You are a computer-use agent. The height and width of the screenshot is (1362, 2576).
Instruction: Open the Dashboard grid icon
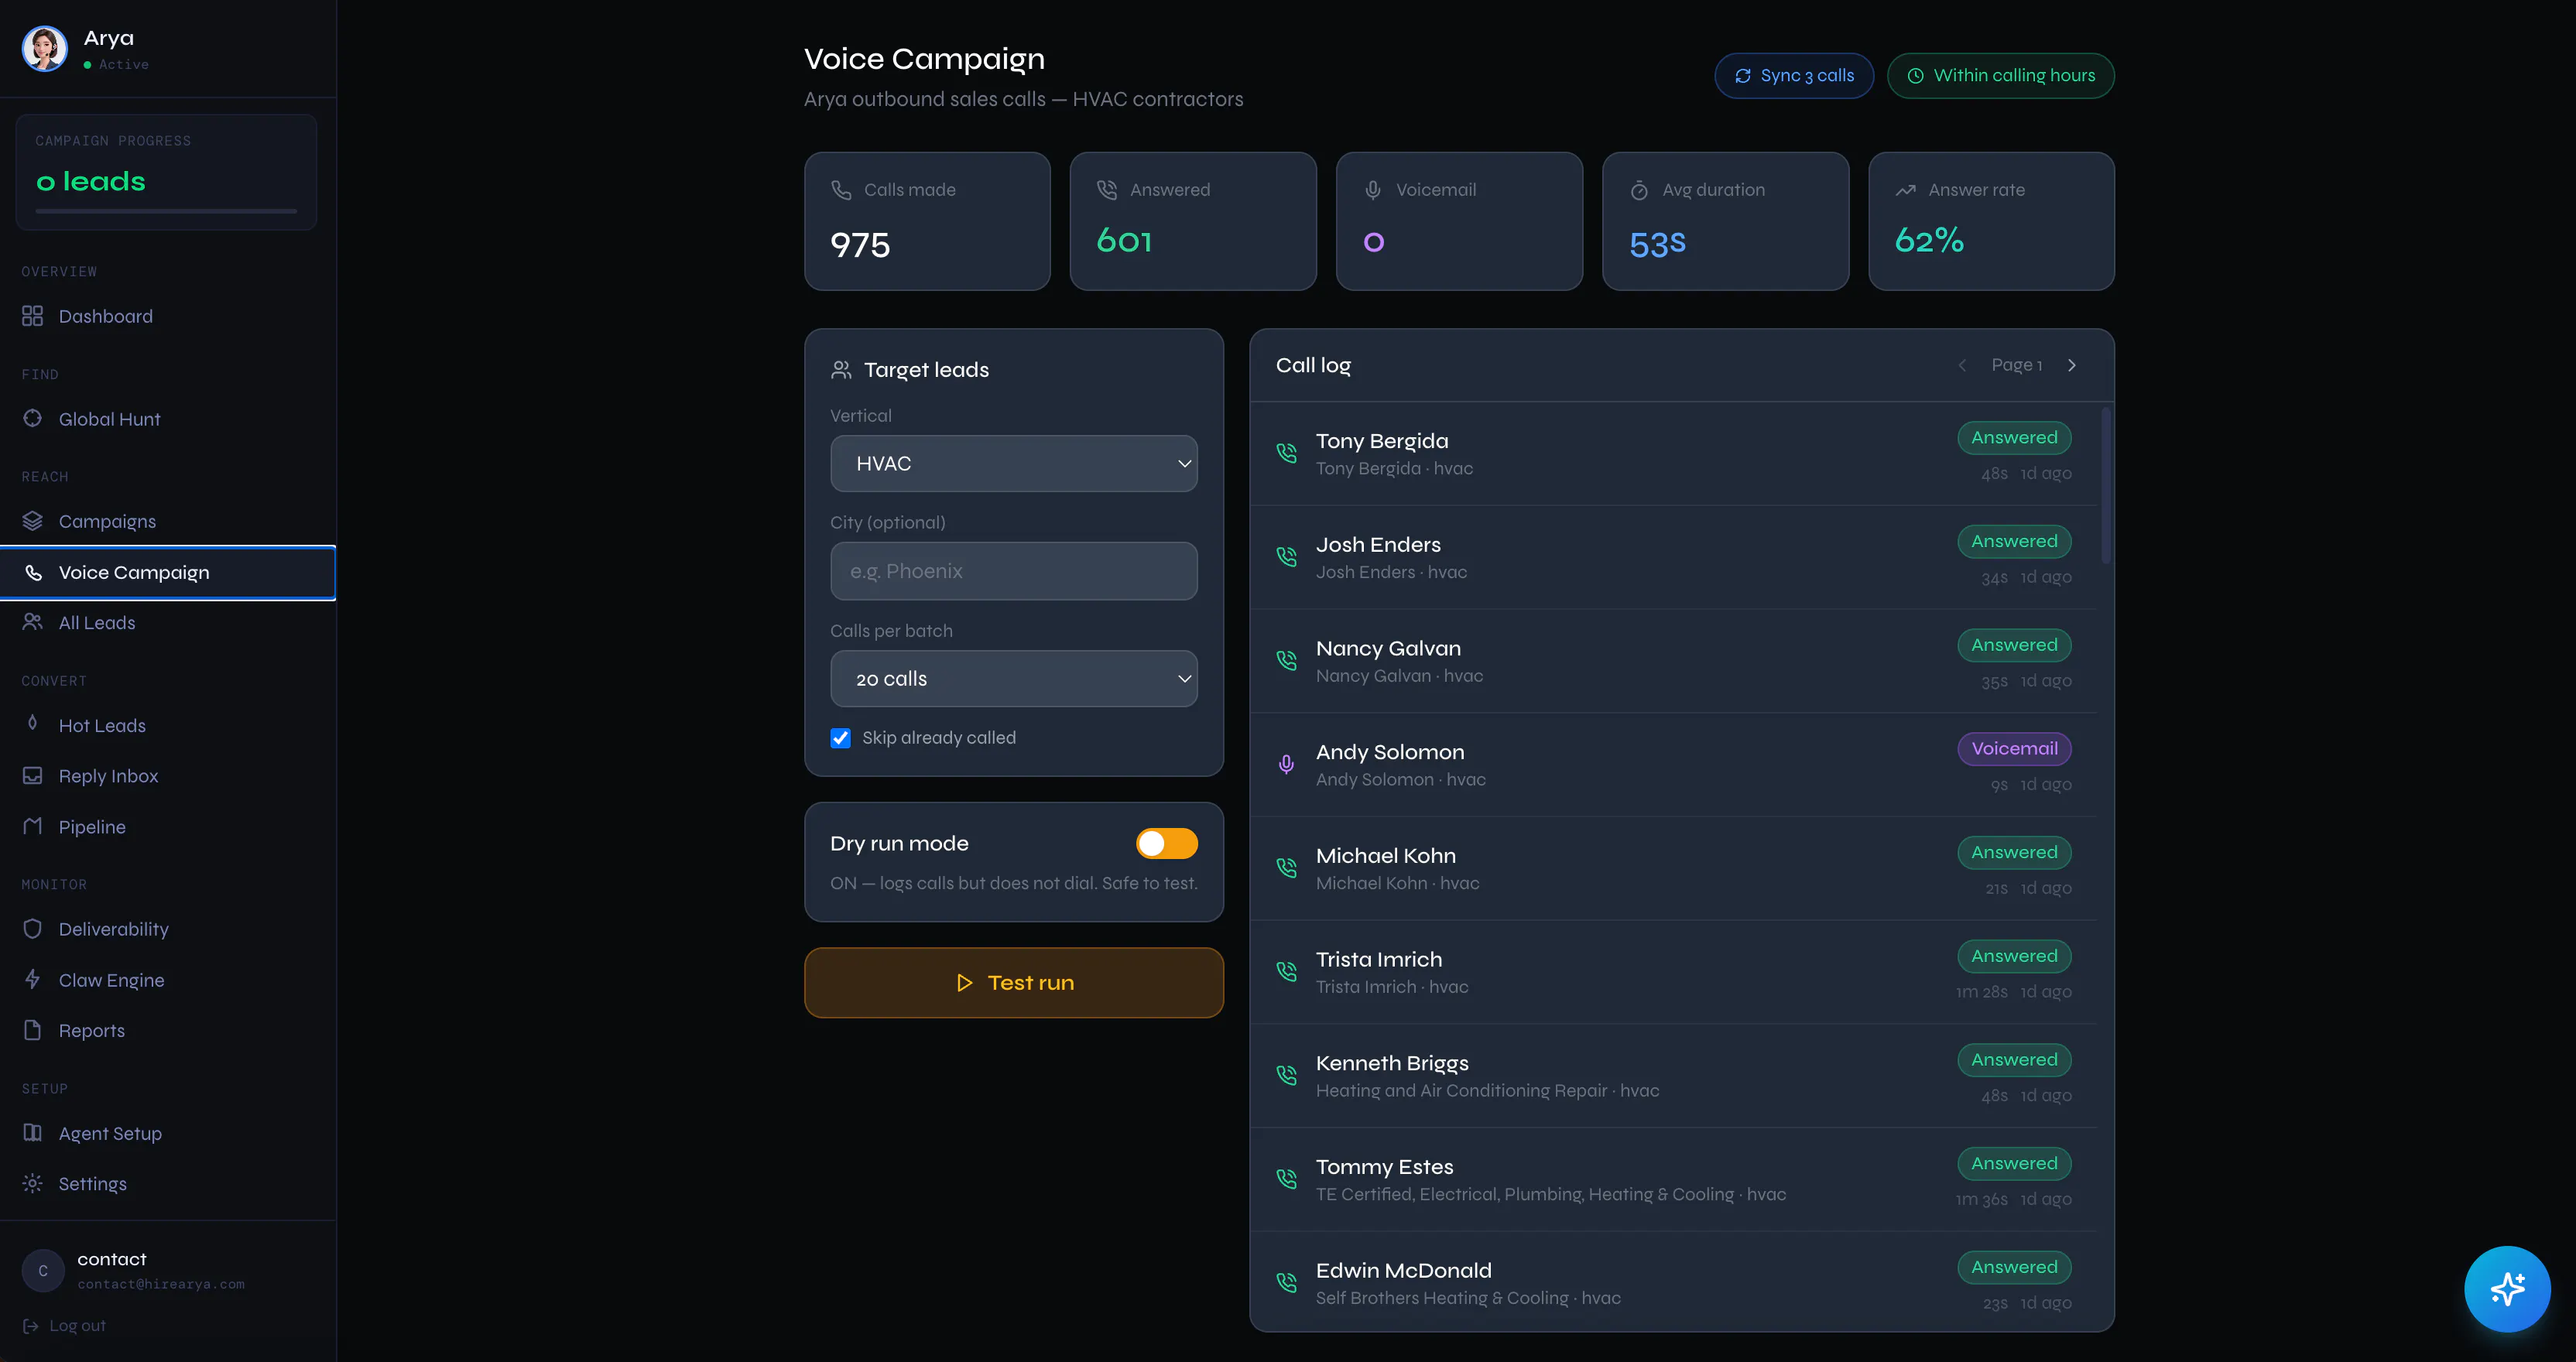pos(33,316)
